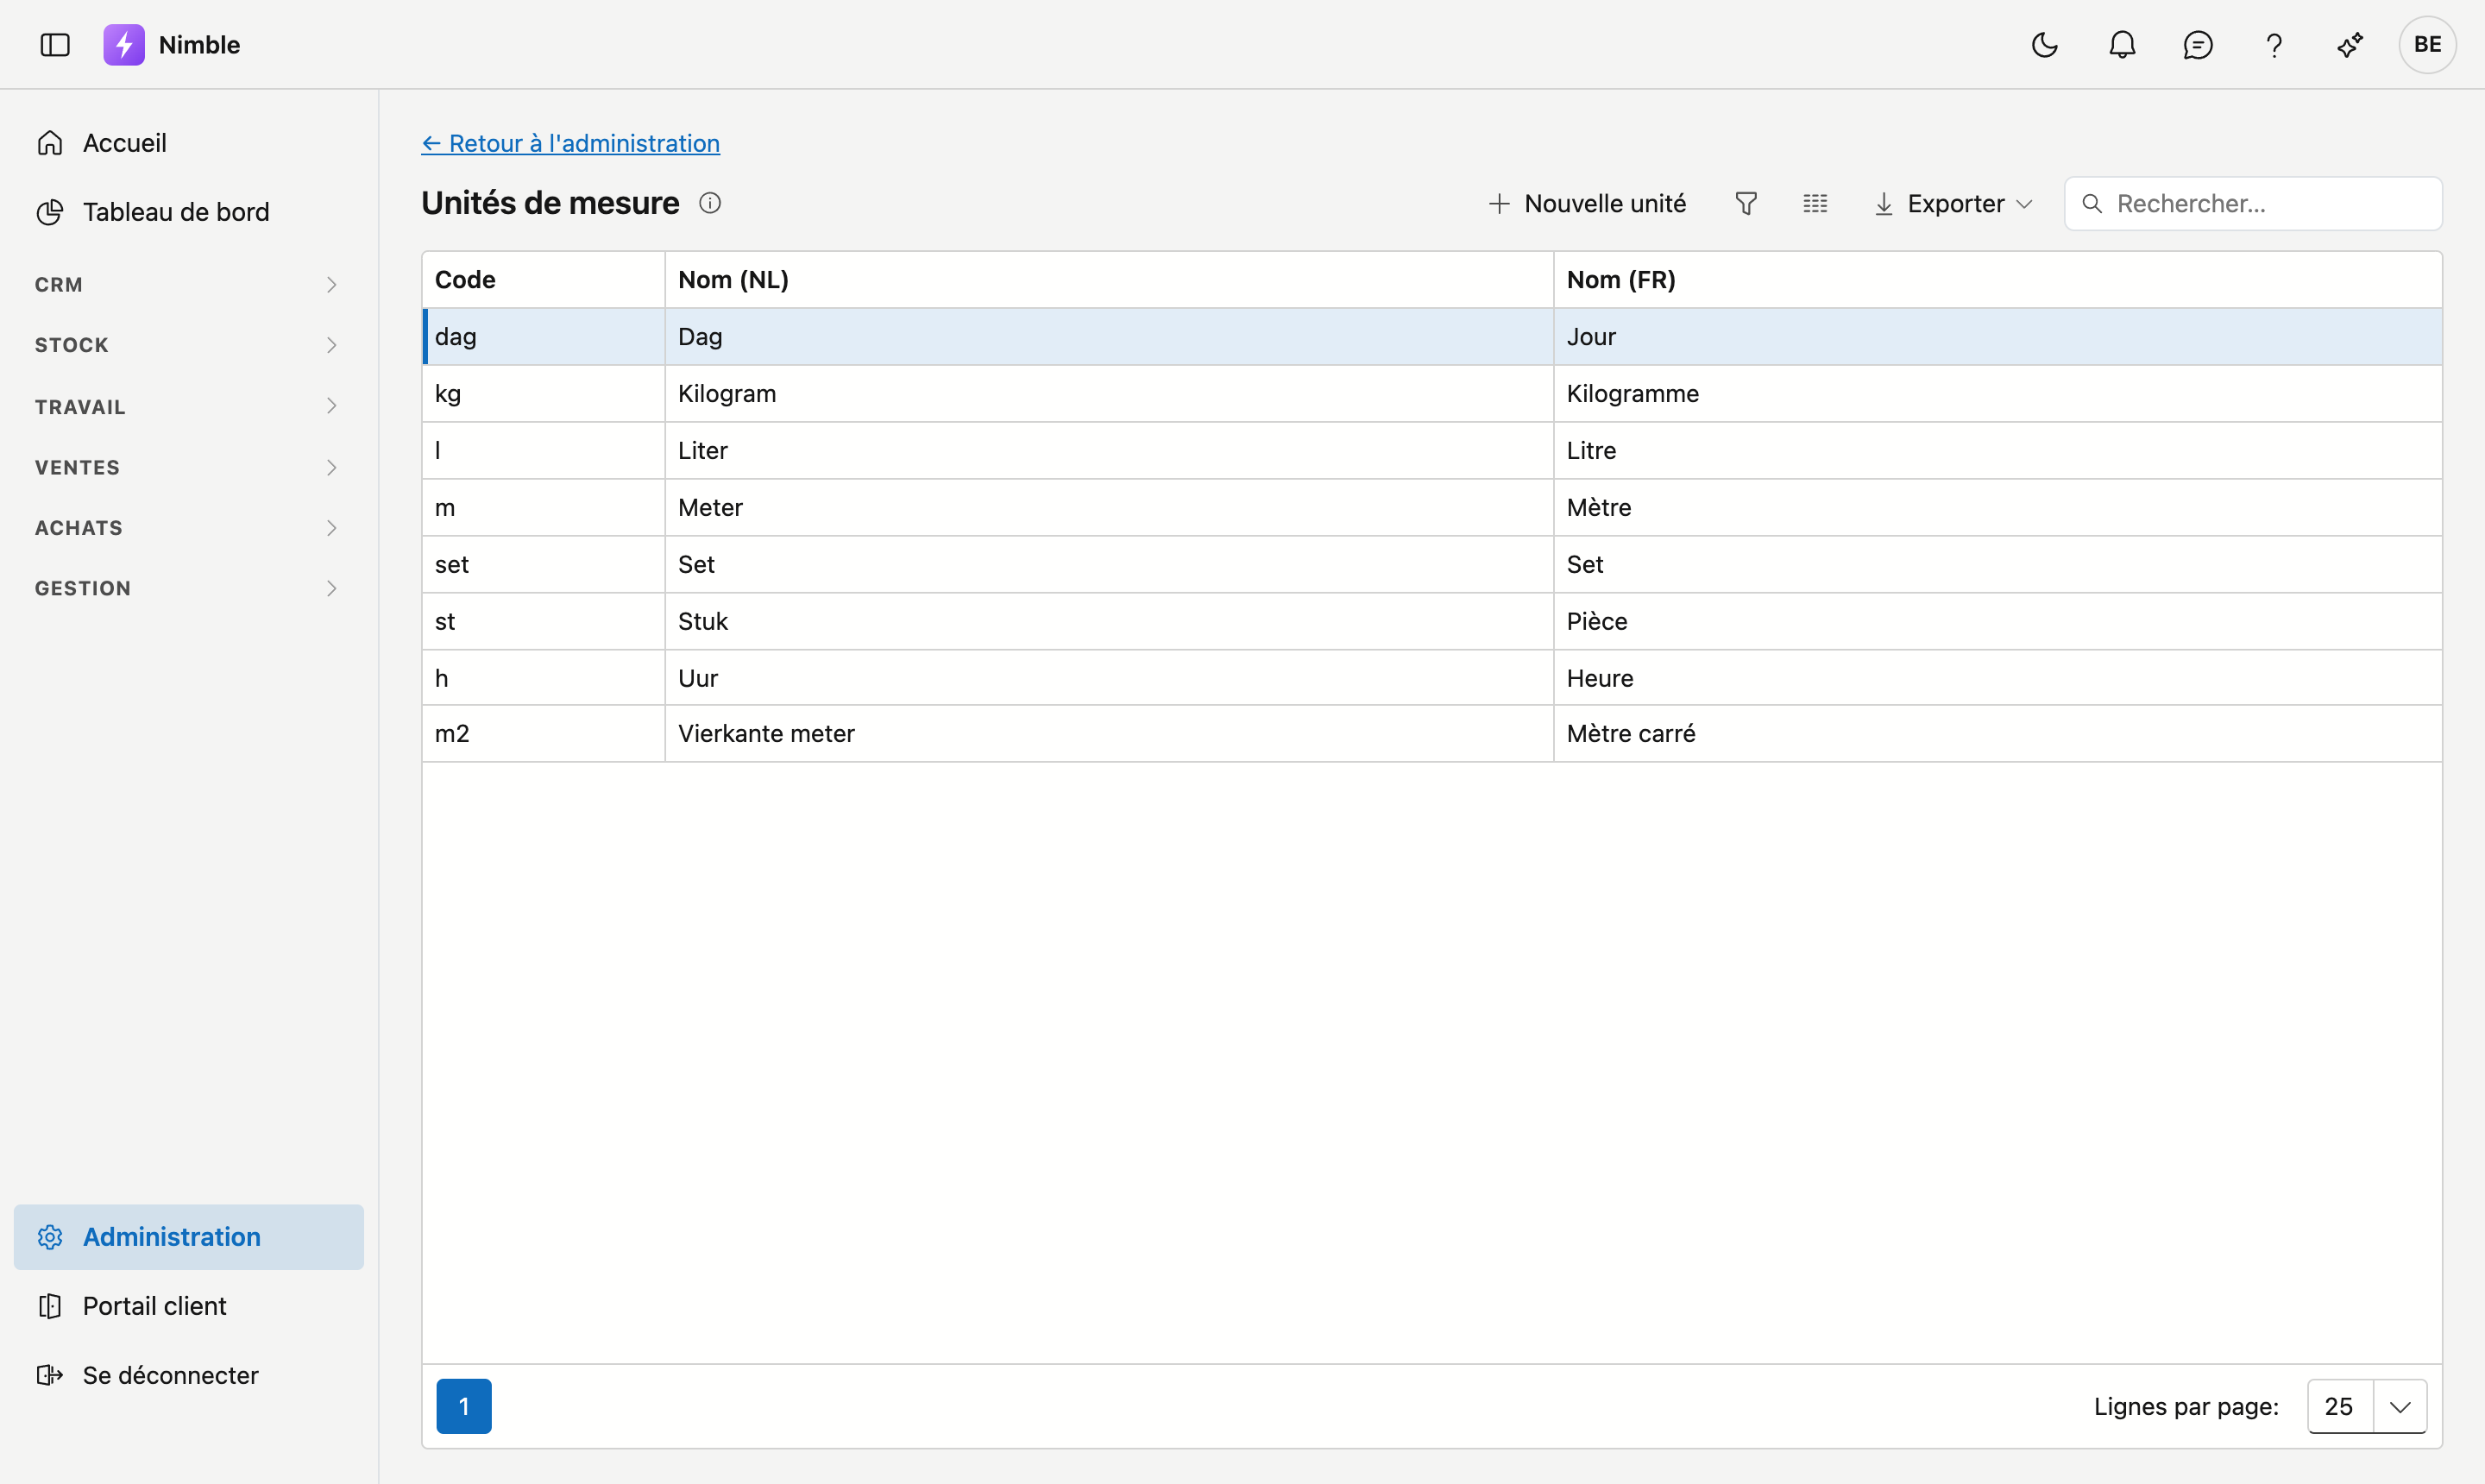Click the Pièce cell
This screenshot has width=2485, height=1484.
pos(1997,622)
